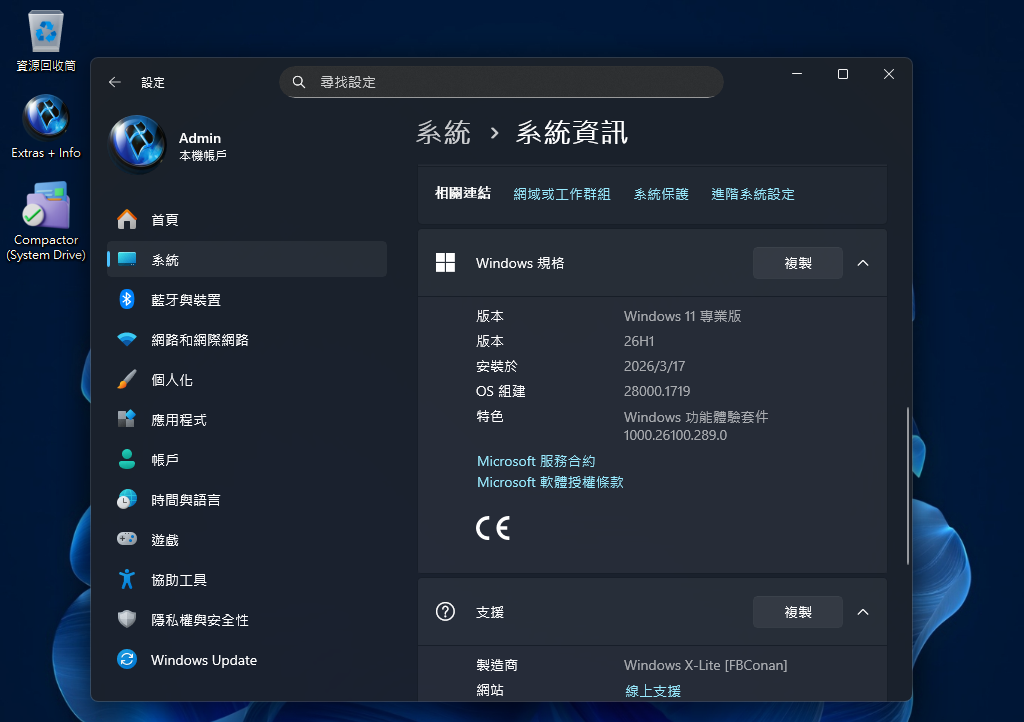Viewport: 1024px width, 722px height.
Task: Go to 個人化 settings
Action: tap(247, 379)
